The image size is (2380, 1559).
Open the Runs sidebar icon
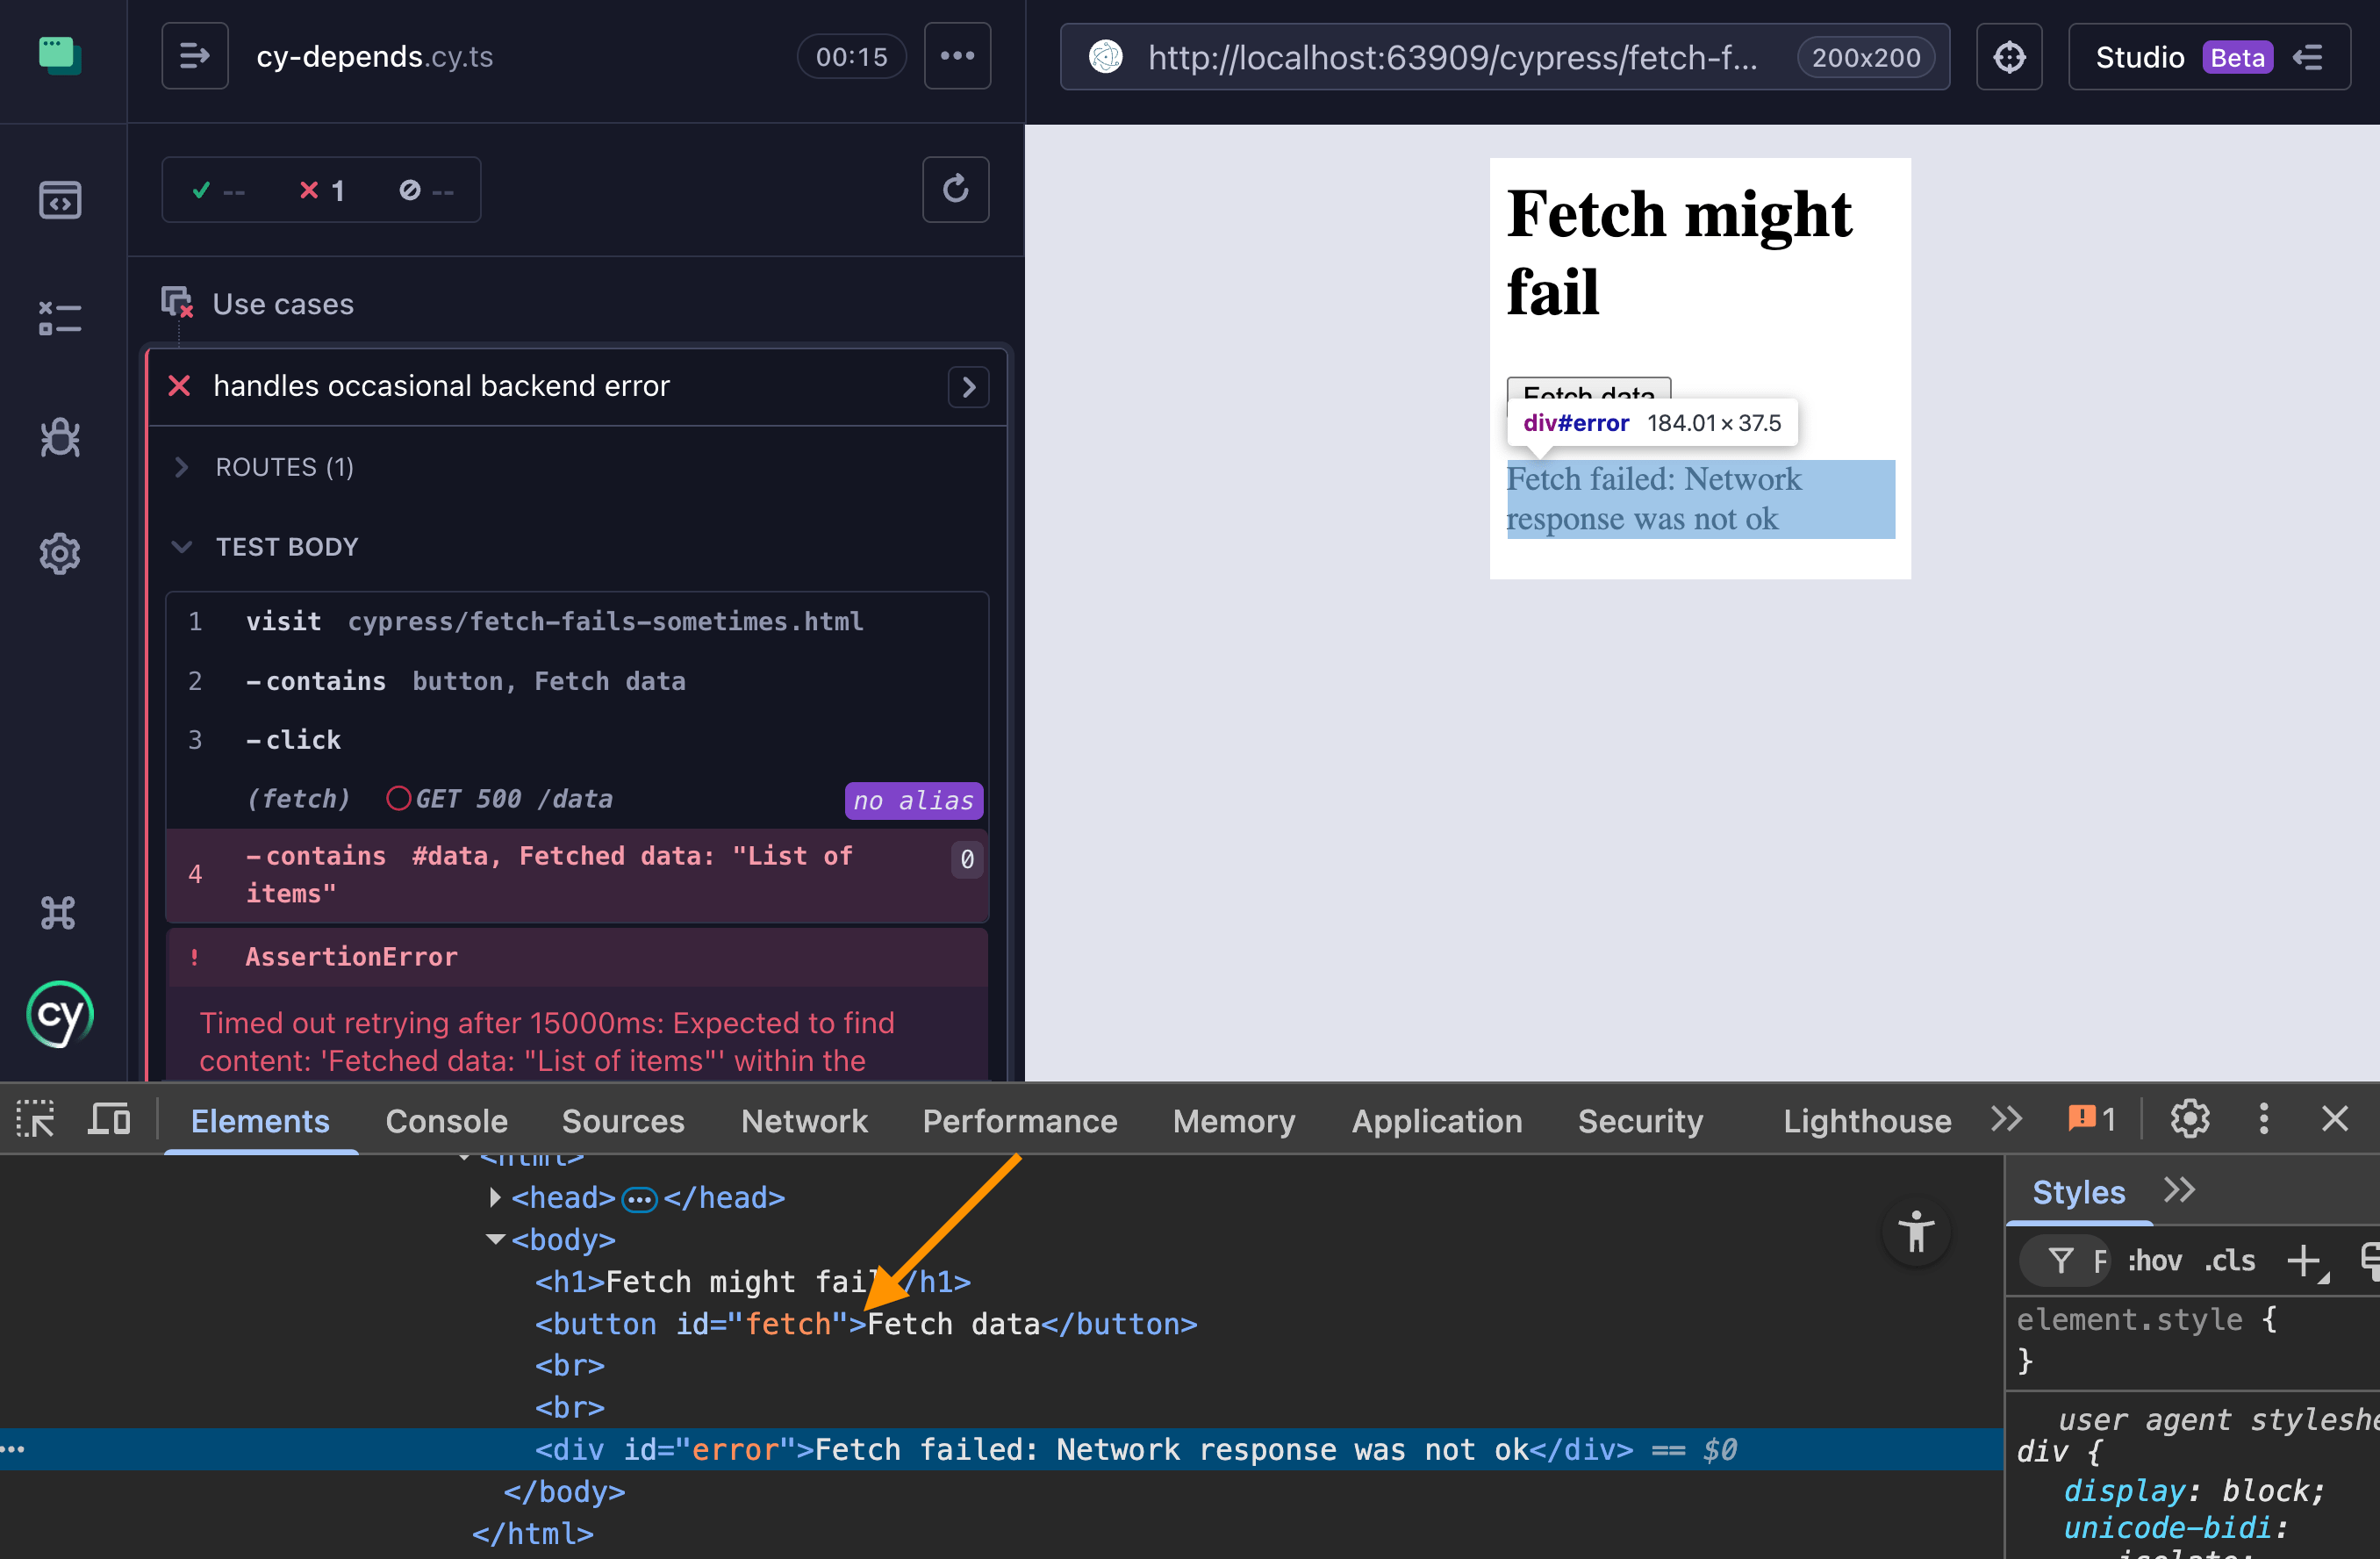click(x=60, y=318)
